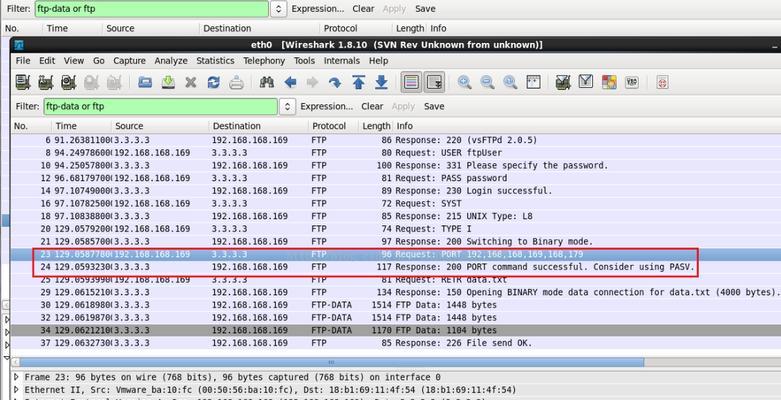
Task: Toggle packet list colorization
Action: 411,82
